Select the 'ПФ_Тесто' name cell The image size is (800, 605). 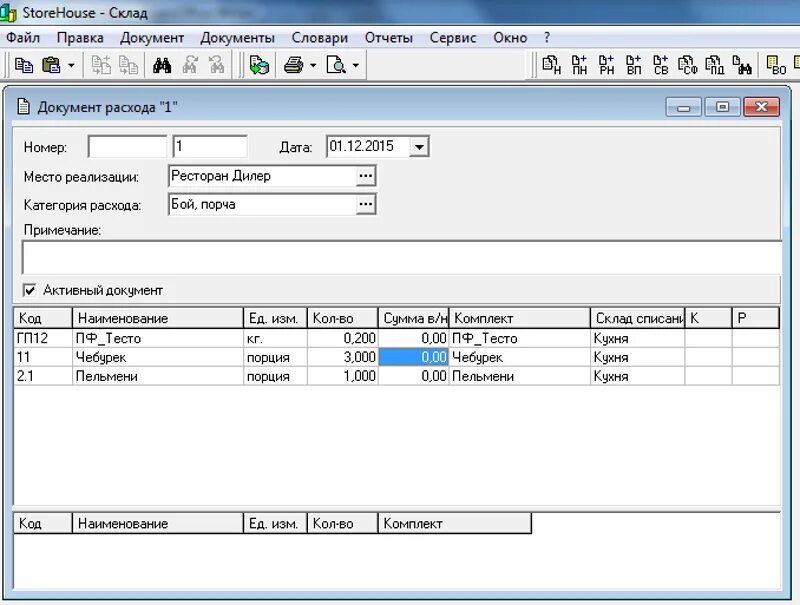[x=158, y=338]
